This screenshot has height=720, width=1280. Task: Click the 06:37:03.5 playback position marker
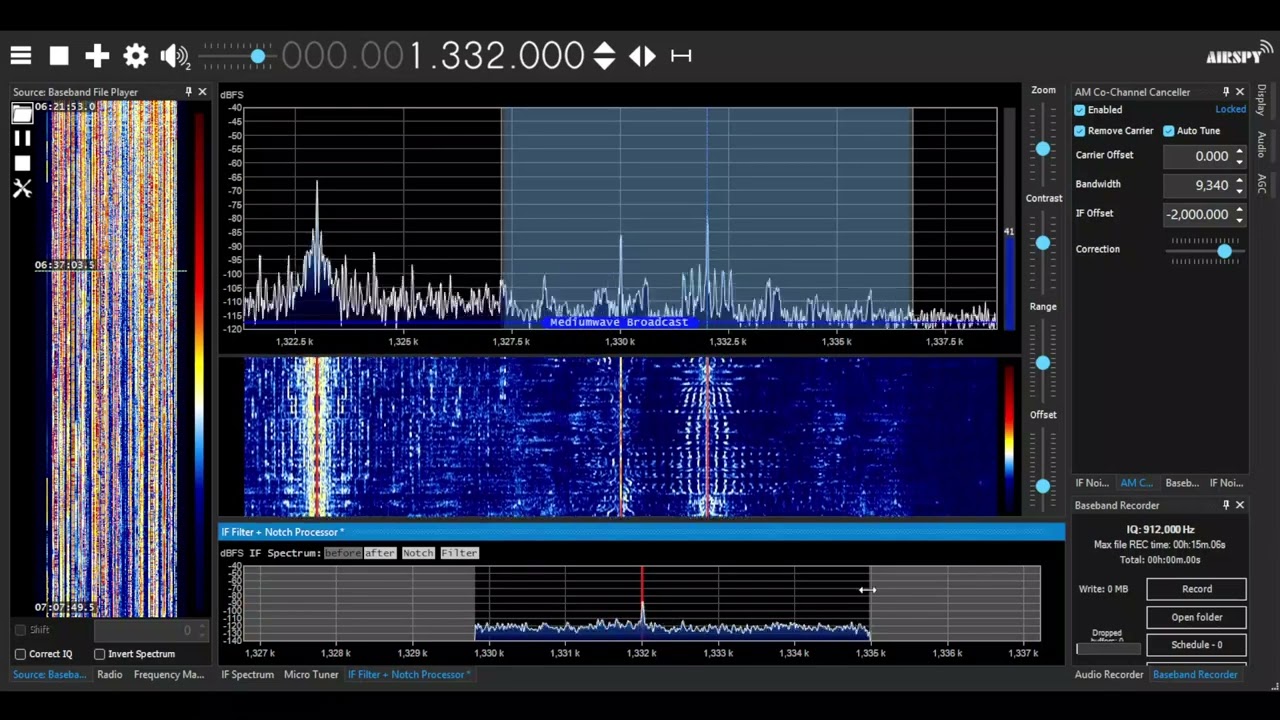click(x=65, y=265)
